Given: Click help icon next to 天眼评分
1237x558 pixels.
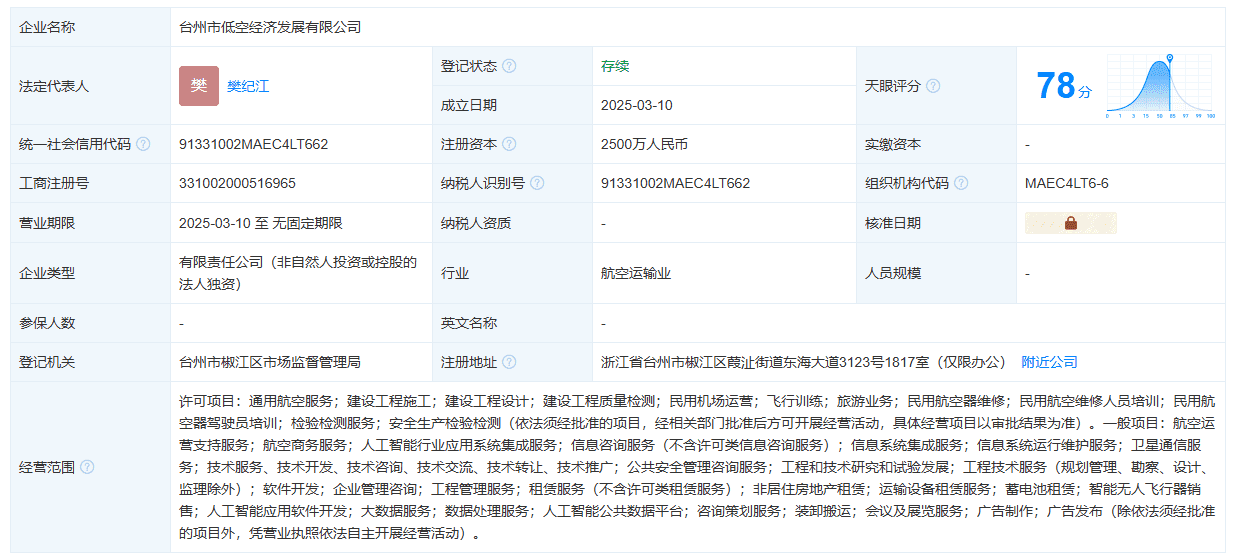Looking at the screenshot, I should 933,86.
